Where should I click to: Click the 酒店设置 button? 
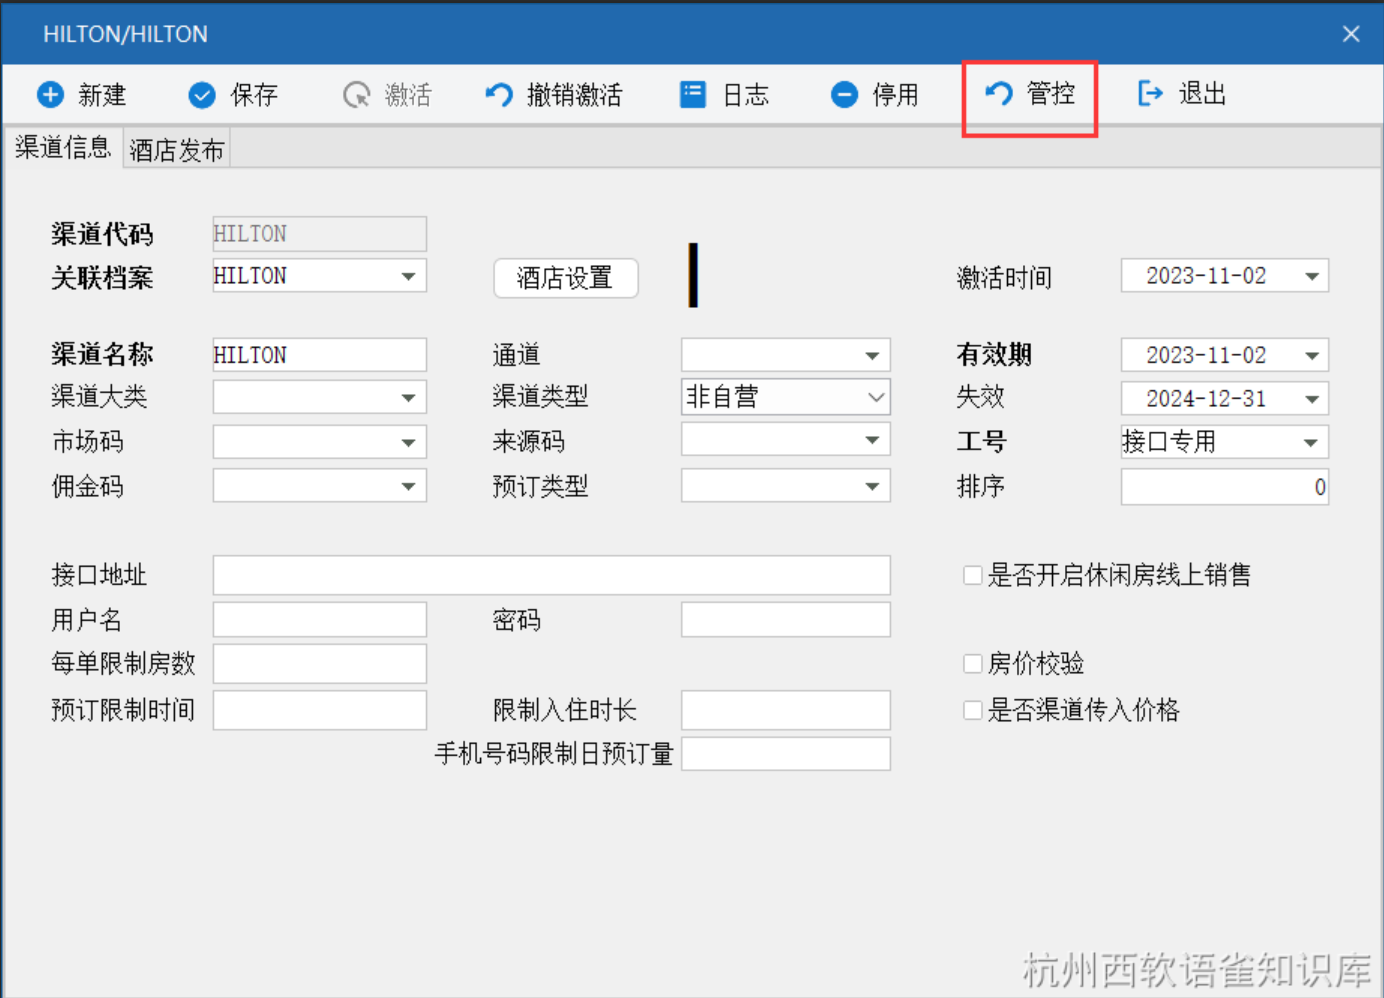tap(565, 278)
